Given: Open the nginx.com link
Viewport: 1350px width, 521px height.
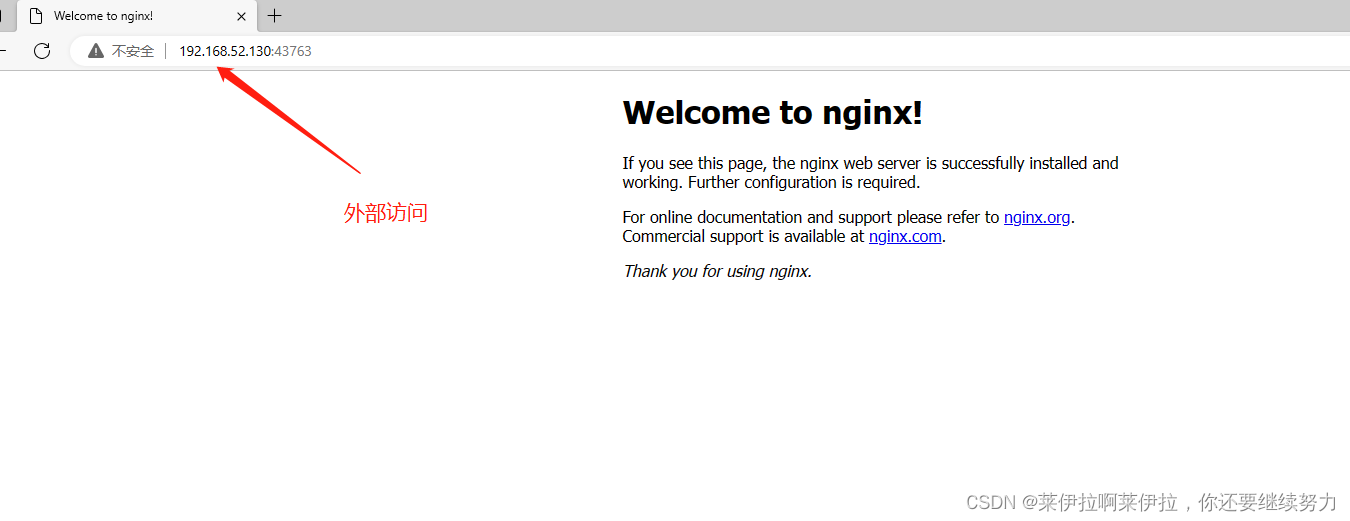Looking at the screenshot, I should point(905,237).
